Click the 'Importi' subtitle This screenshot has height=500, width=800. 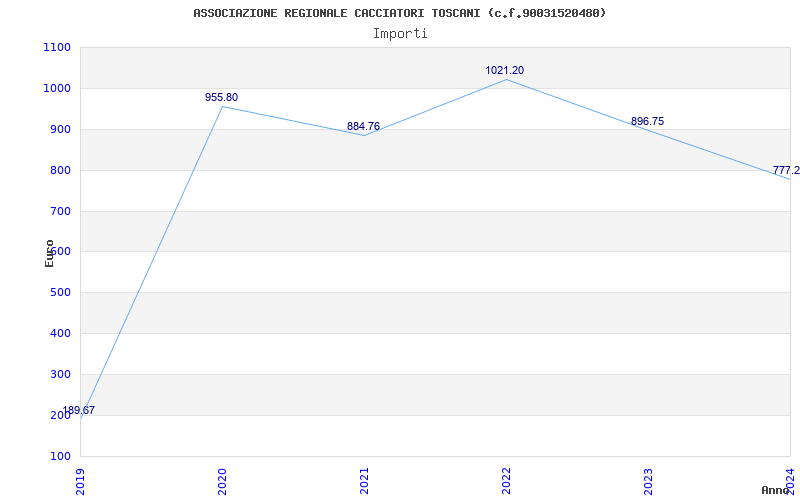click(400, 34)
